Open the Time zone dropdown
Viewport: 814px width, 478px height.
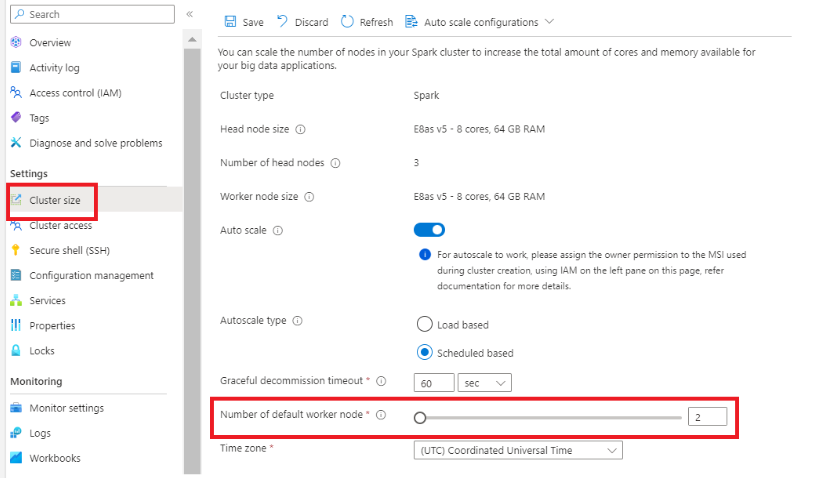click(518, 451)
